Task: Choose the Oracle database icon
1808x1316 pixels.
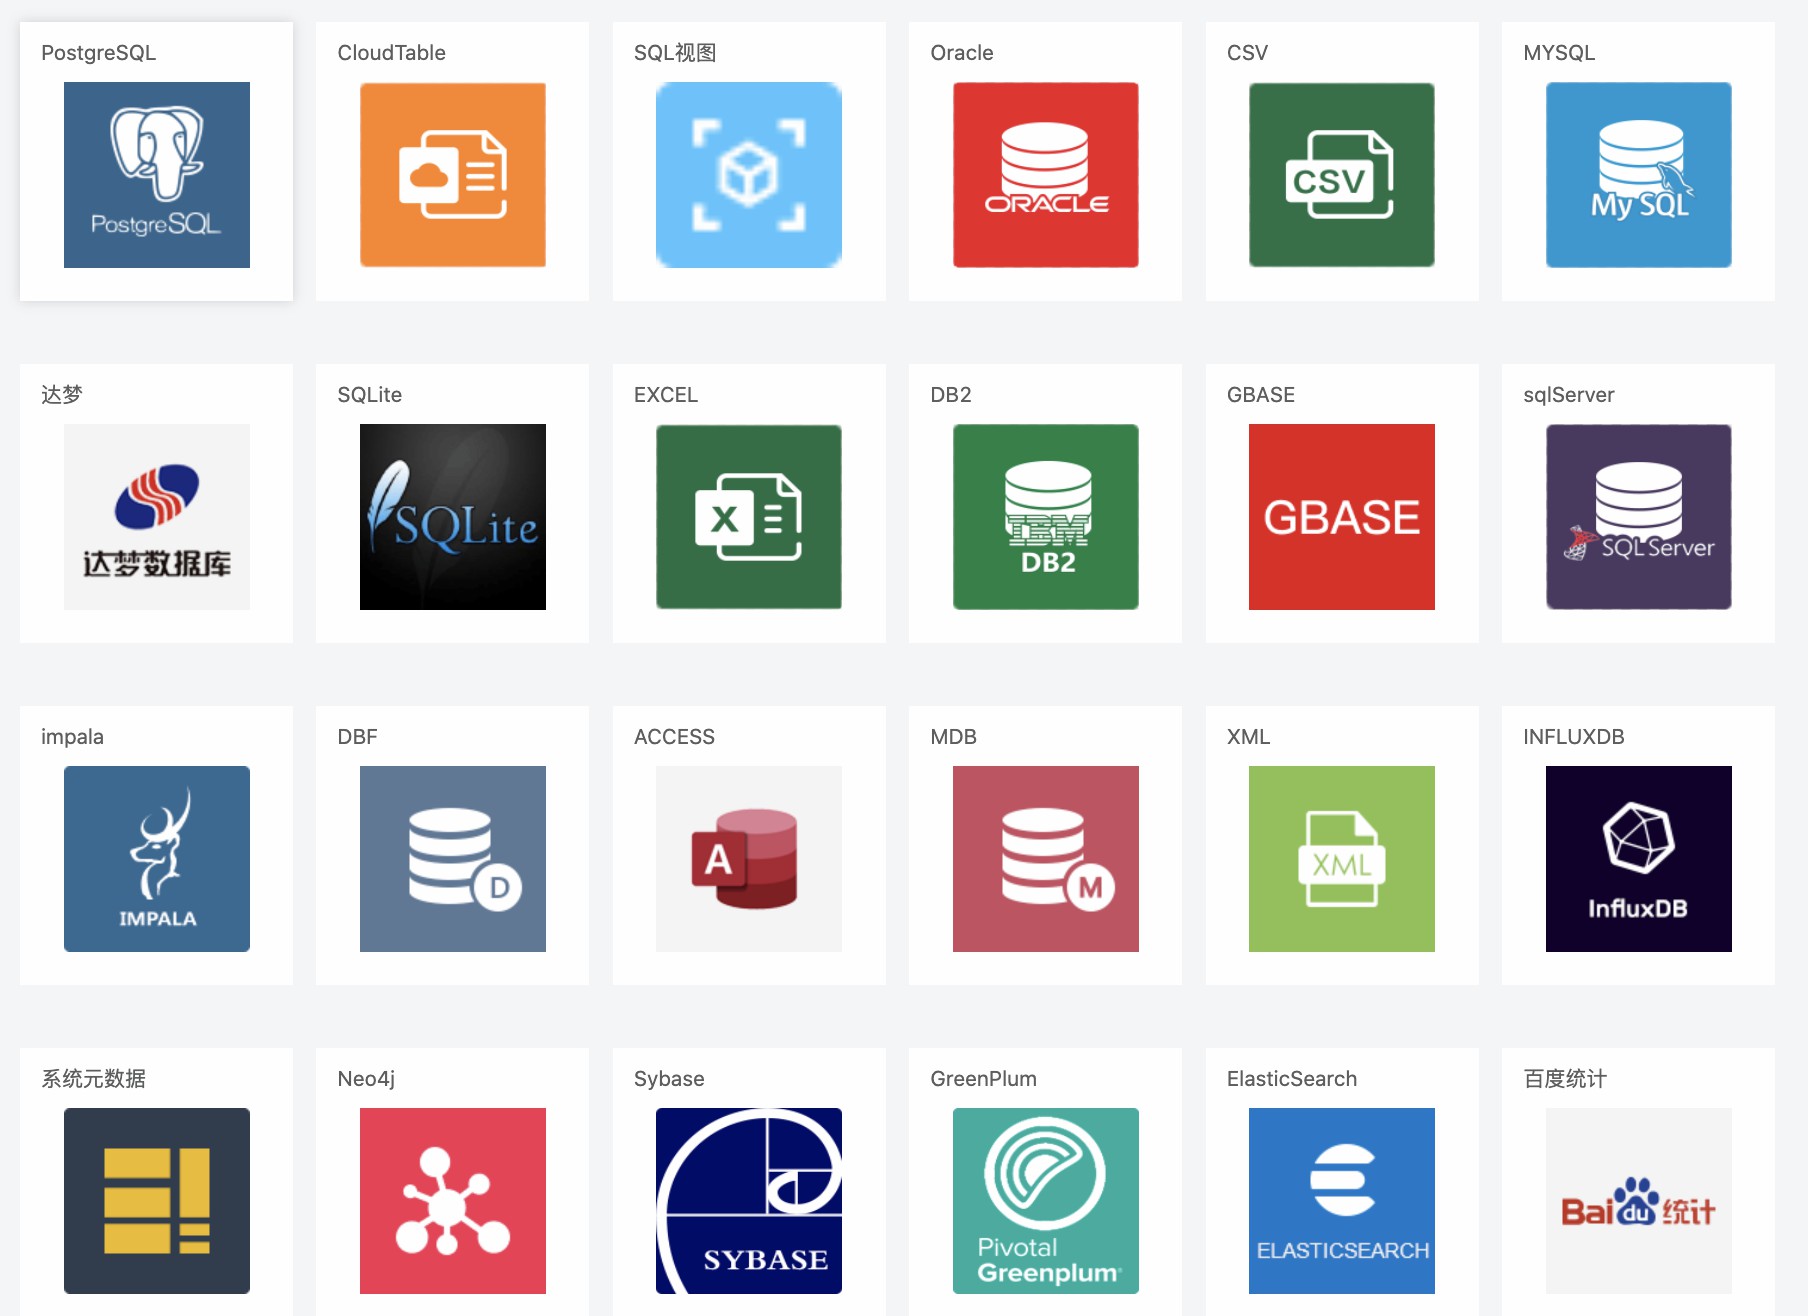Action: click(x=1045, y=175)
